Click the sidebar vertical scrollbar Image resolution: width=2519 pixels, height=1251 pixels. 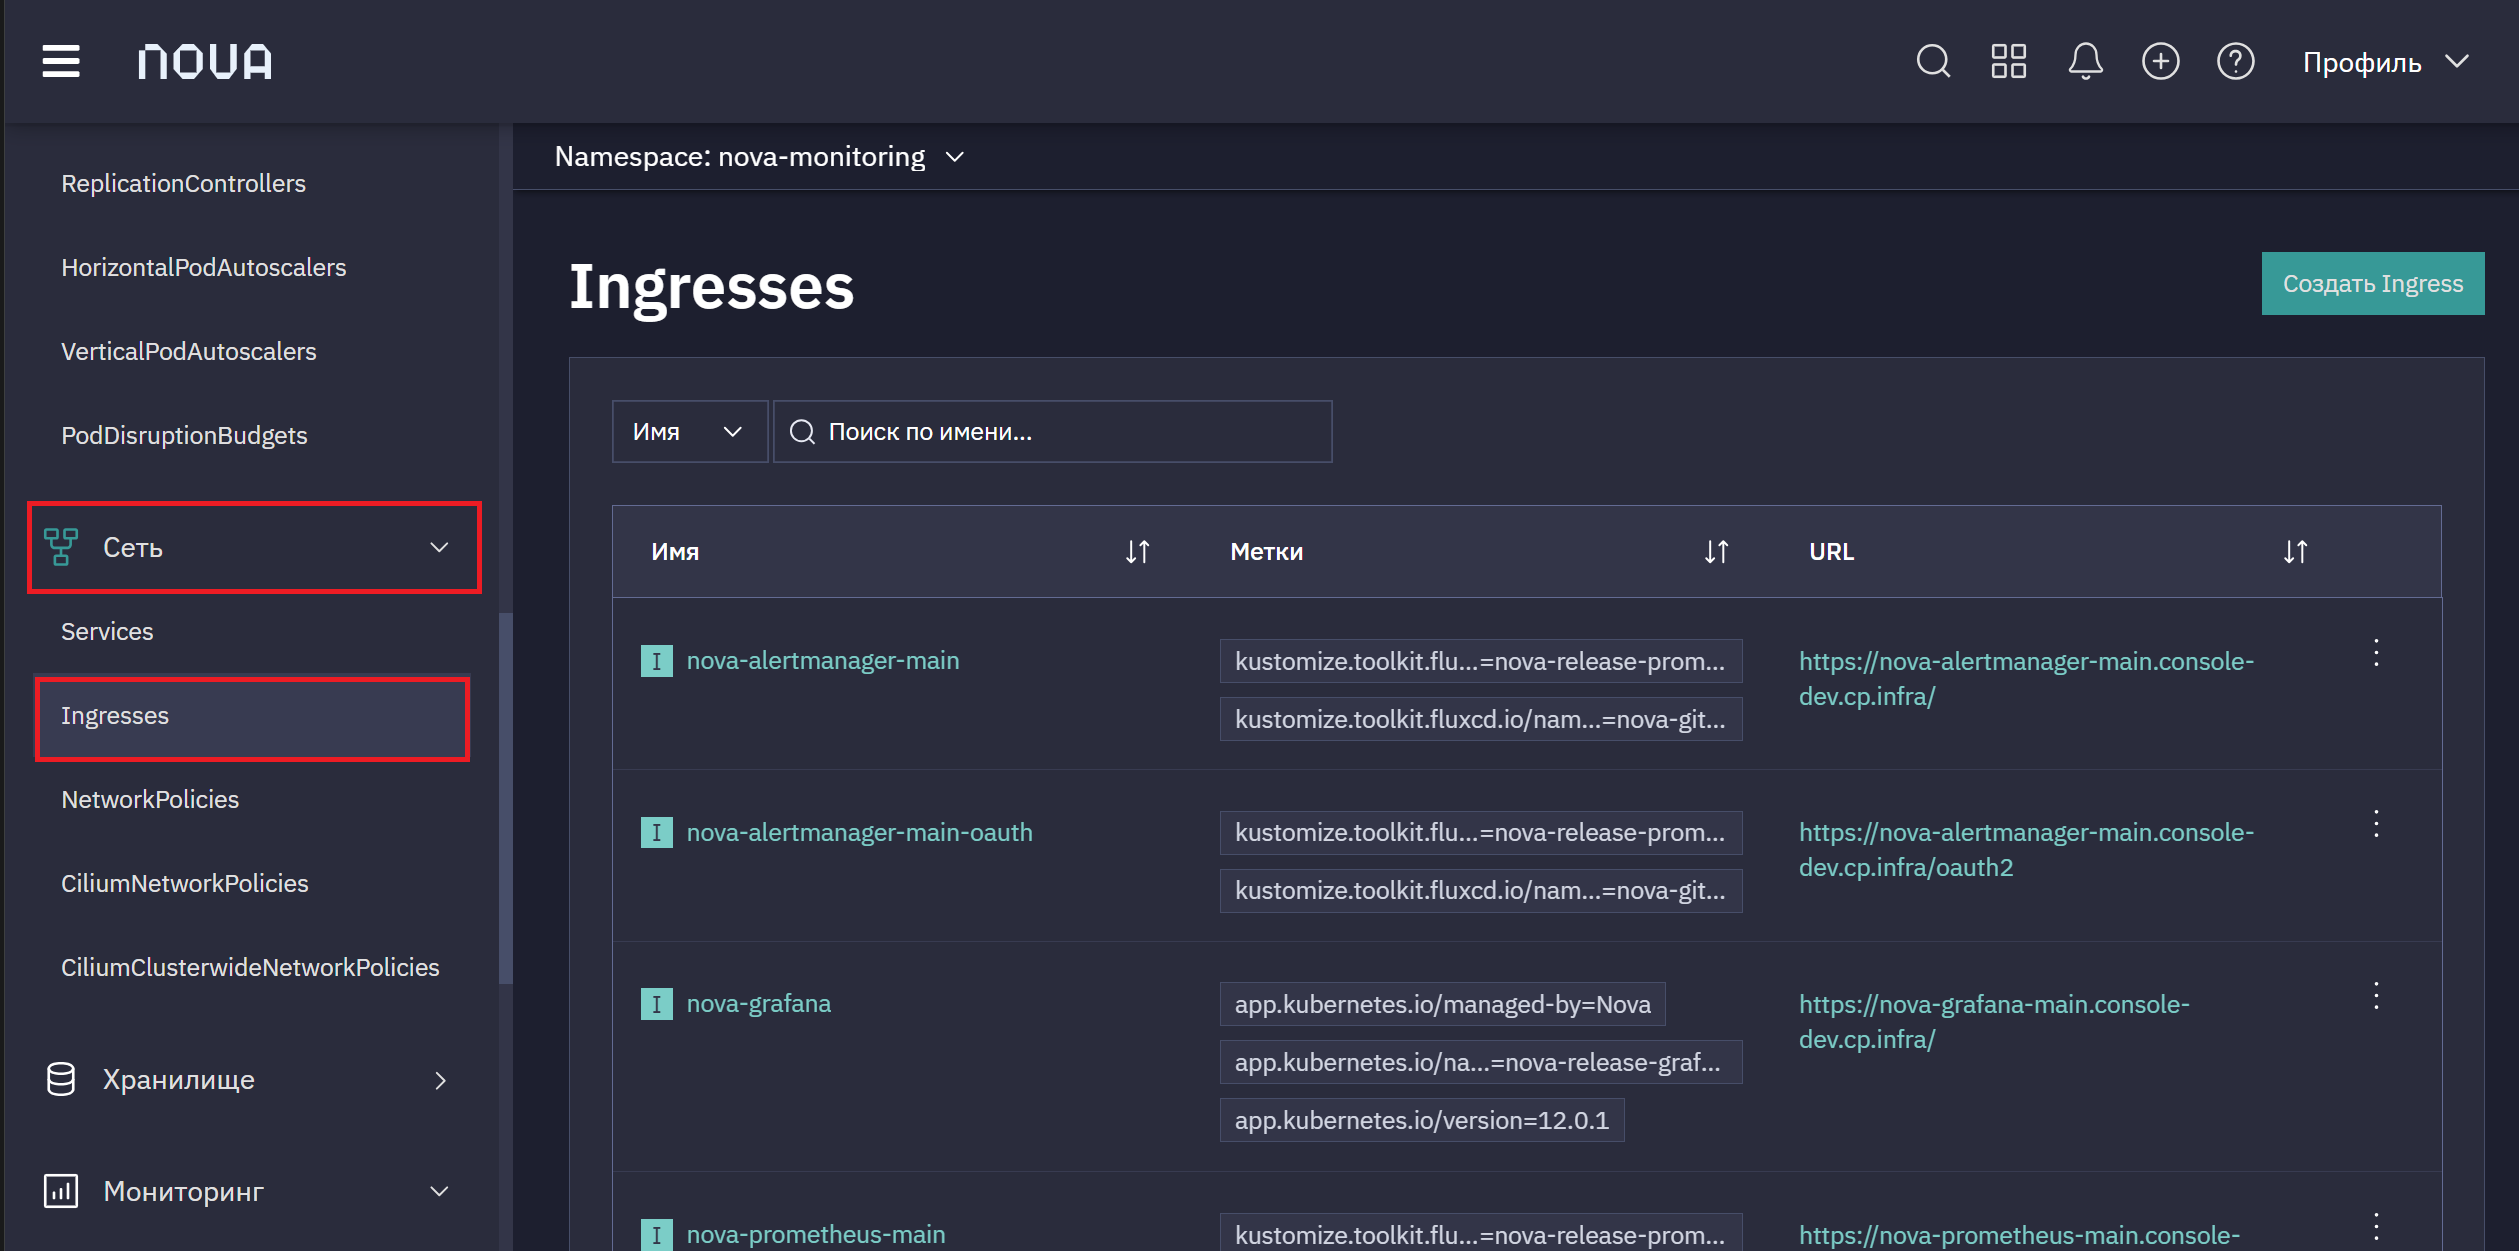pyautogui.click(x=506, y=798)
